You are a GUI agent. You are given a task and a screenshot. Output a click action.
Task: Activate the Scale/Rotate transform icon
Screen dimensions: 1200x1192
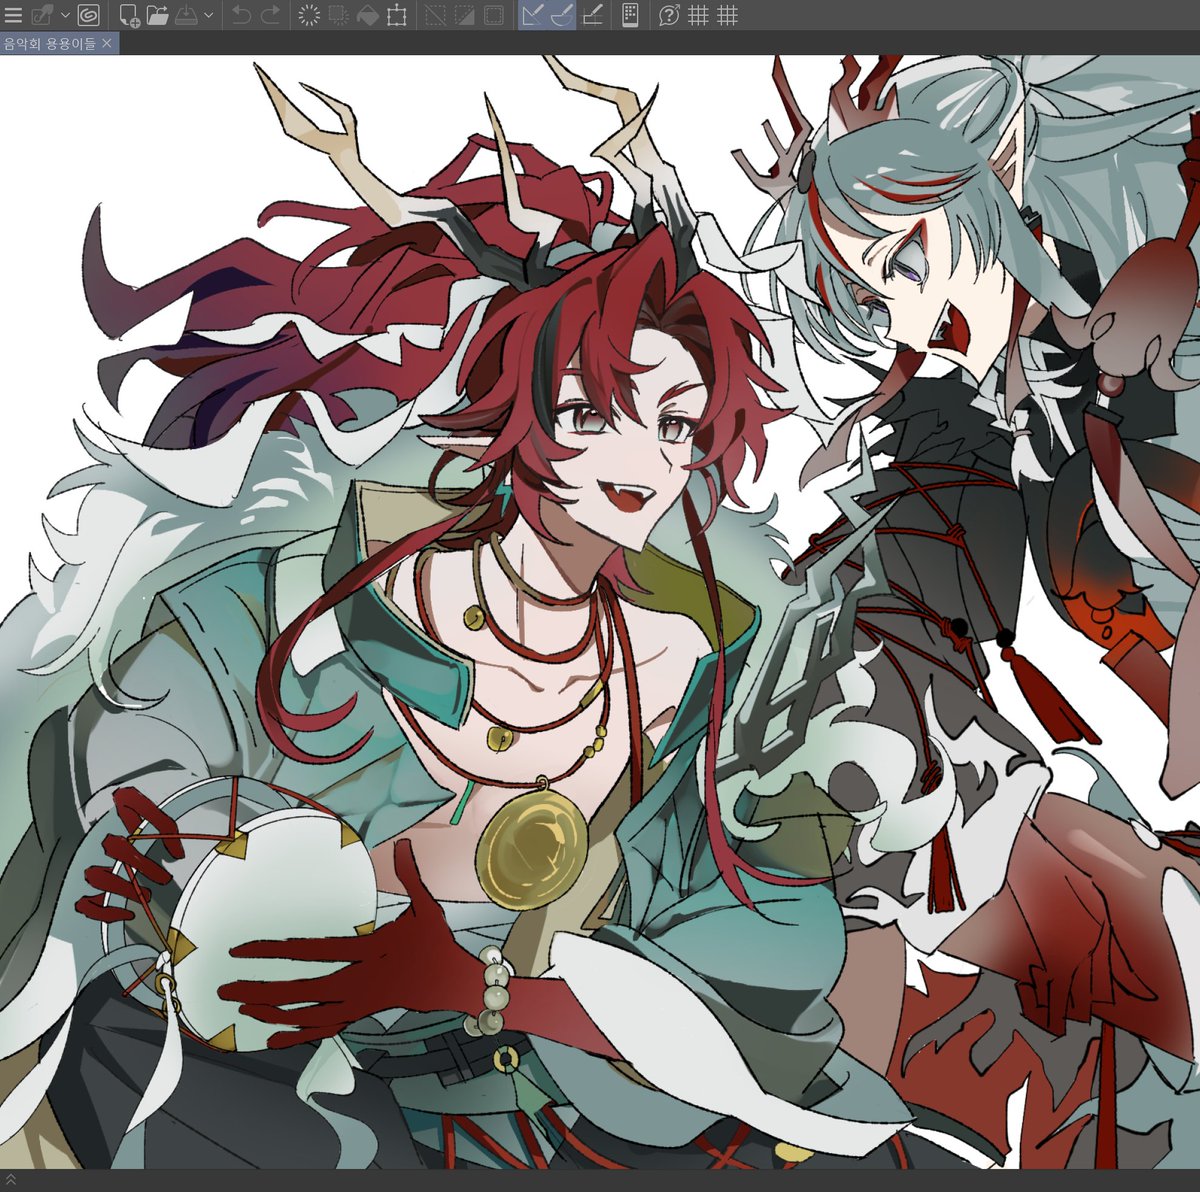tap(397, 15)
